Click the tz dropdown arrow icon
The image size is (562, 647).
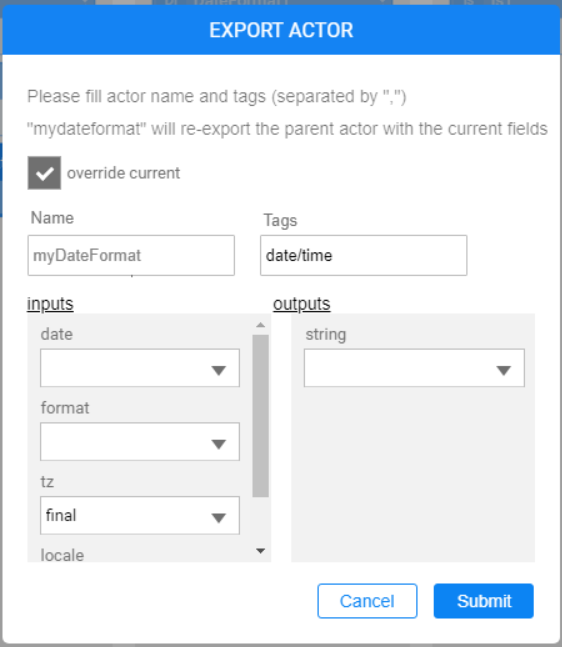[219, 517]
